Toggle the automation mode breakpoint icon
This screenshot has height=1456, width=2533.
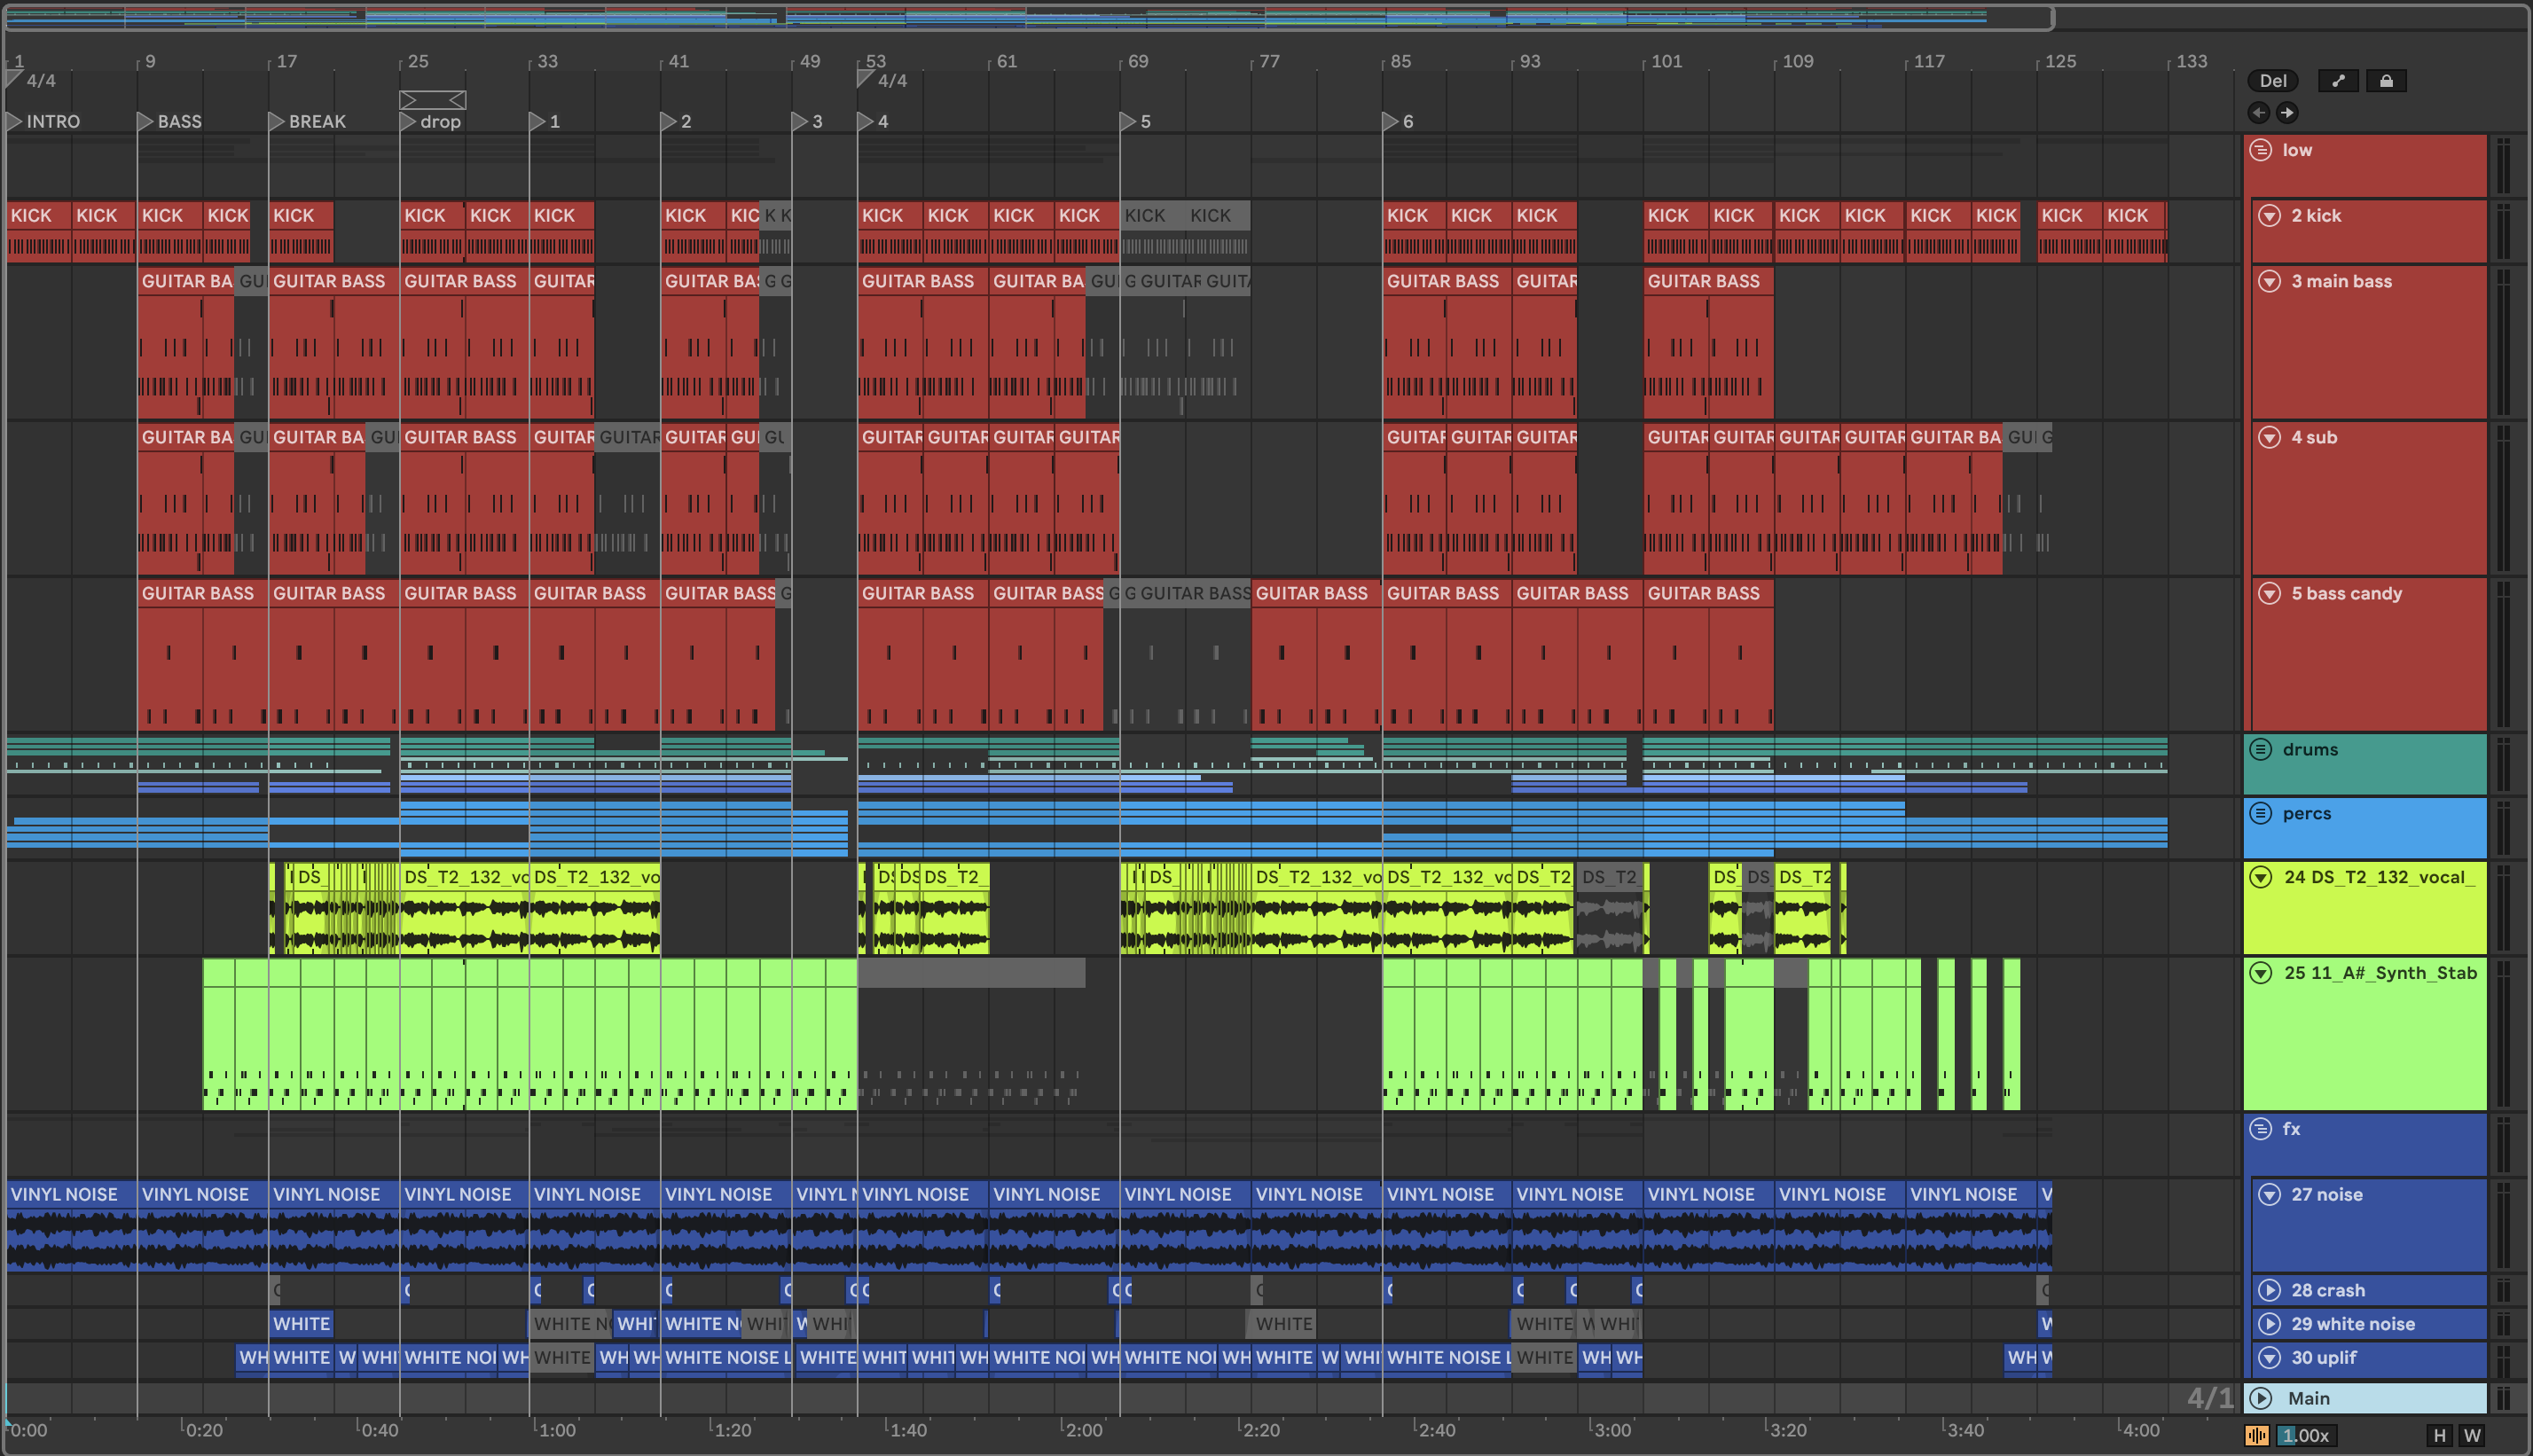click(x=2338, y=81)
